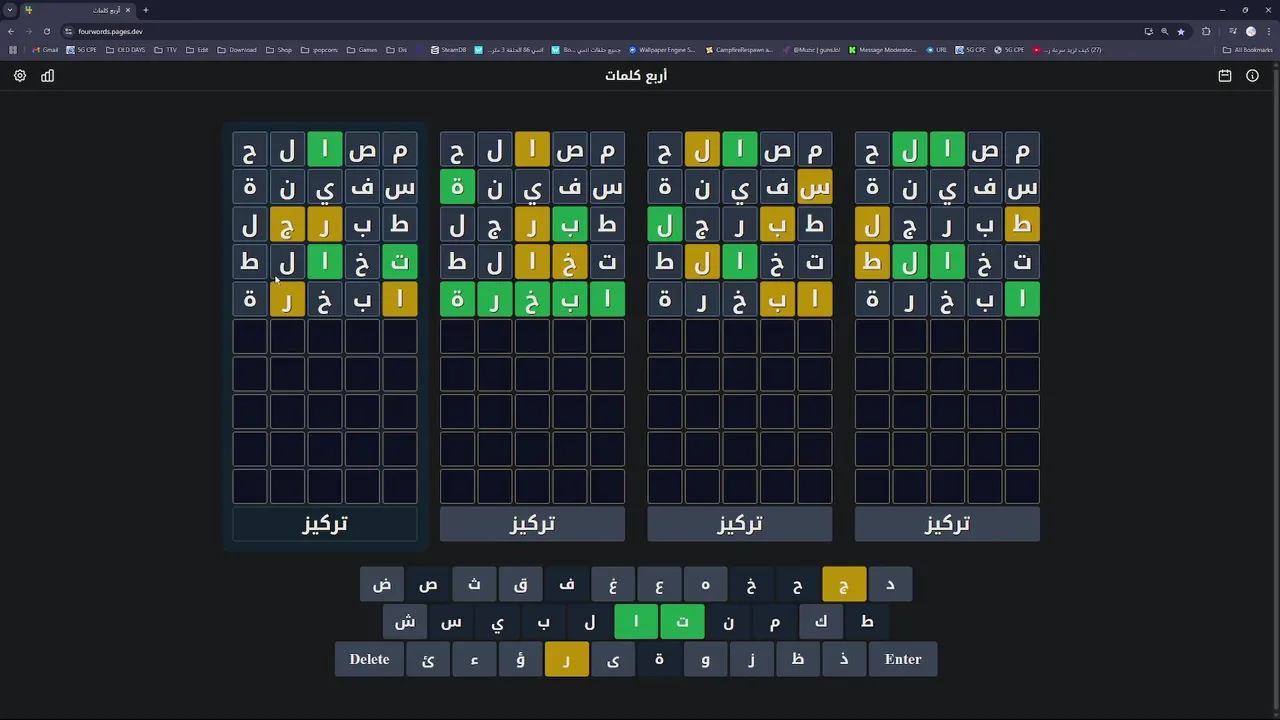Click the green ا key
Viewport: 1280px width, 720px height.
click(x=636, y=622)
